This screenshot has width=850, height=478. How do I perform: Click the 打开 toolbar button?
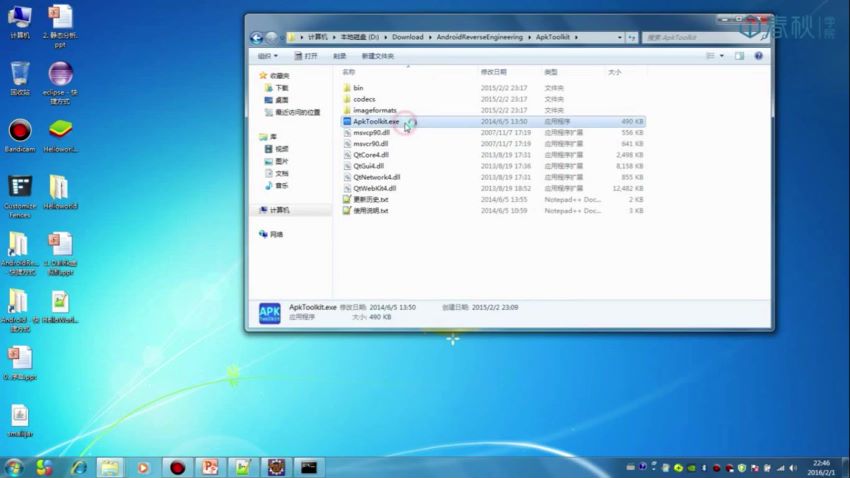pyautogui.click(x=310, y=56)
